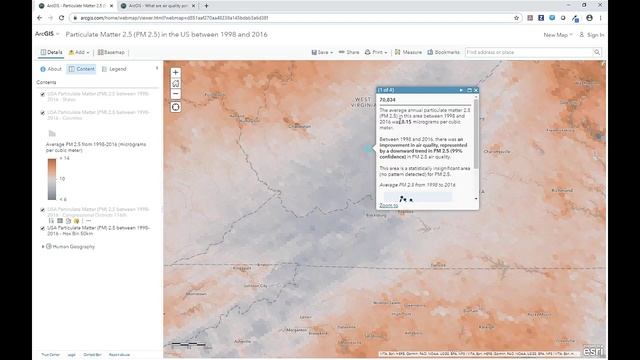Go back in browser history

point(40,18)
